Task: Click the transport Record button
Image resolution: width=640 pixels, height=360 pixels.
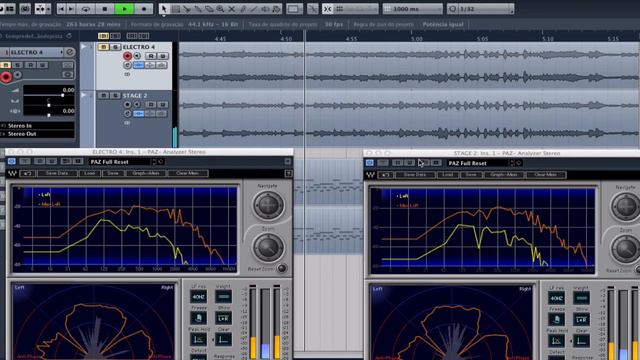Action: [144, 9]
